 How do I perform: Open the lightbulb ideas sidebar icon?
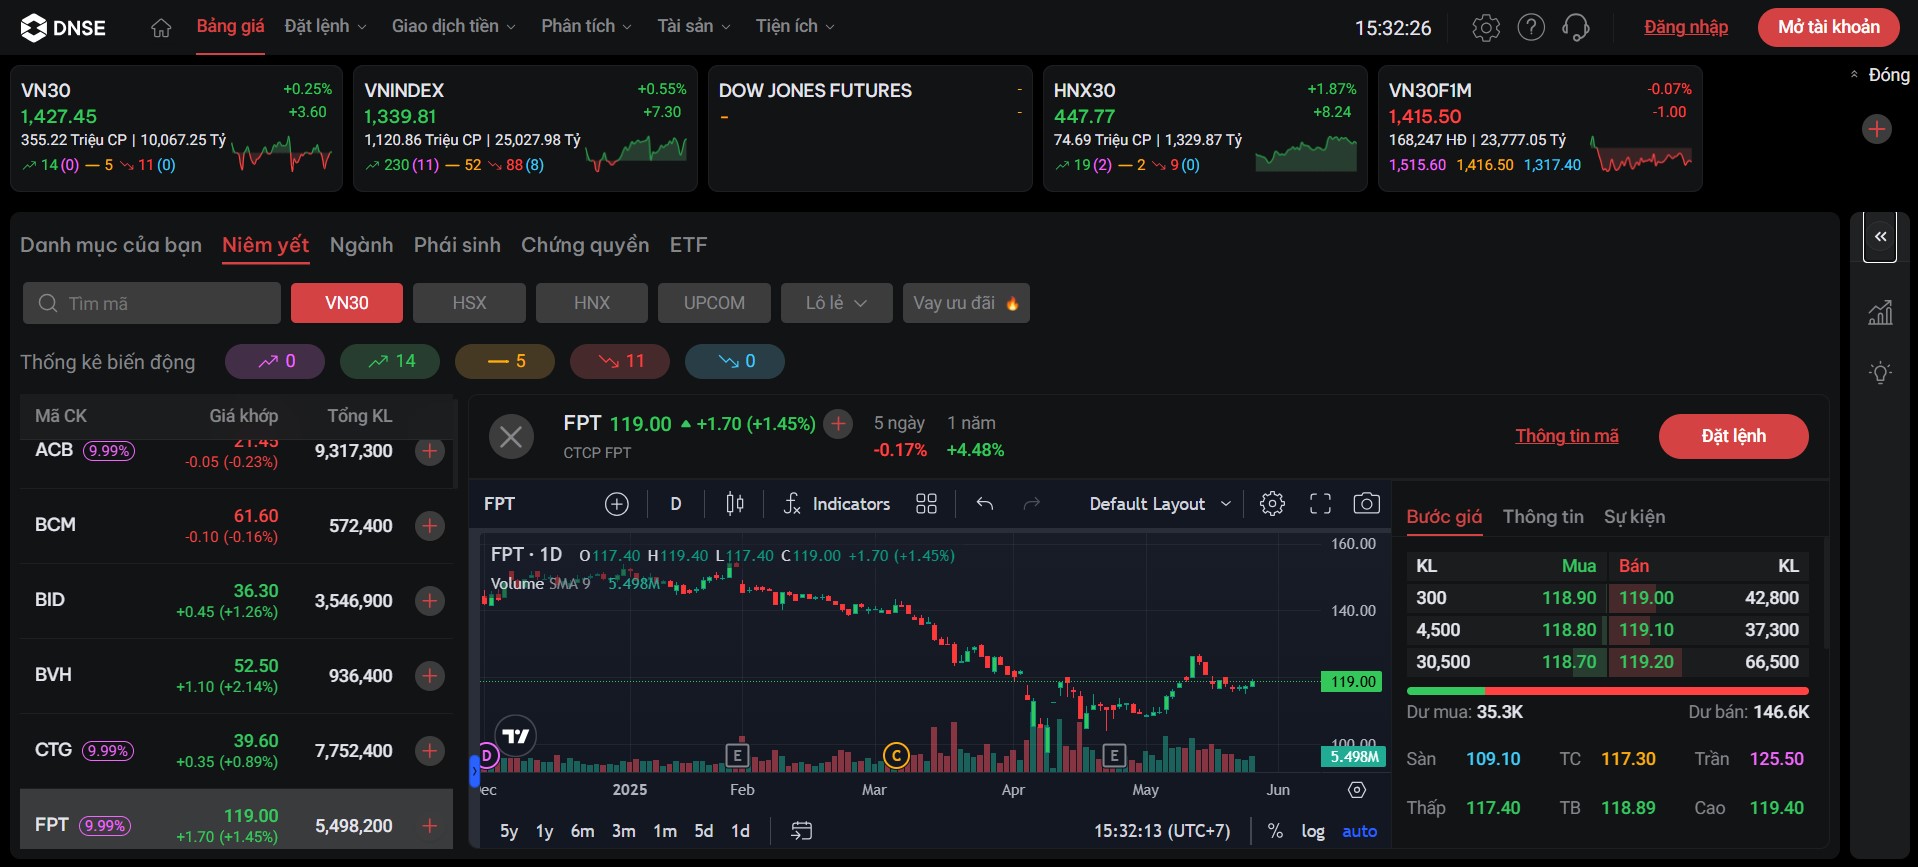point(1880,373)
